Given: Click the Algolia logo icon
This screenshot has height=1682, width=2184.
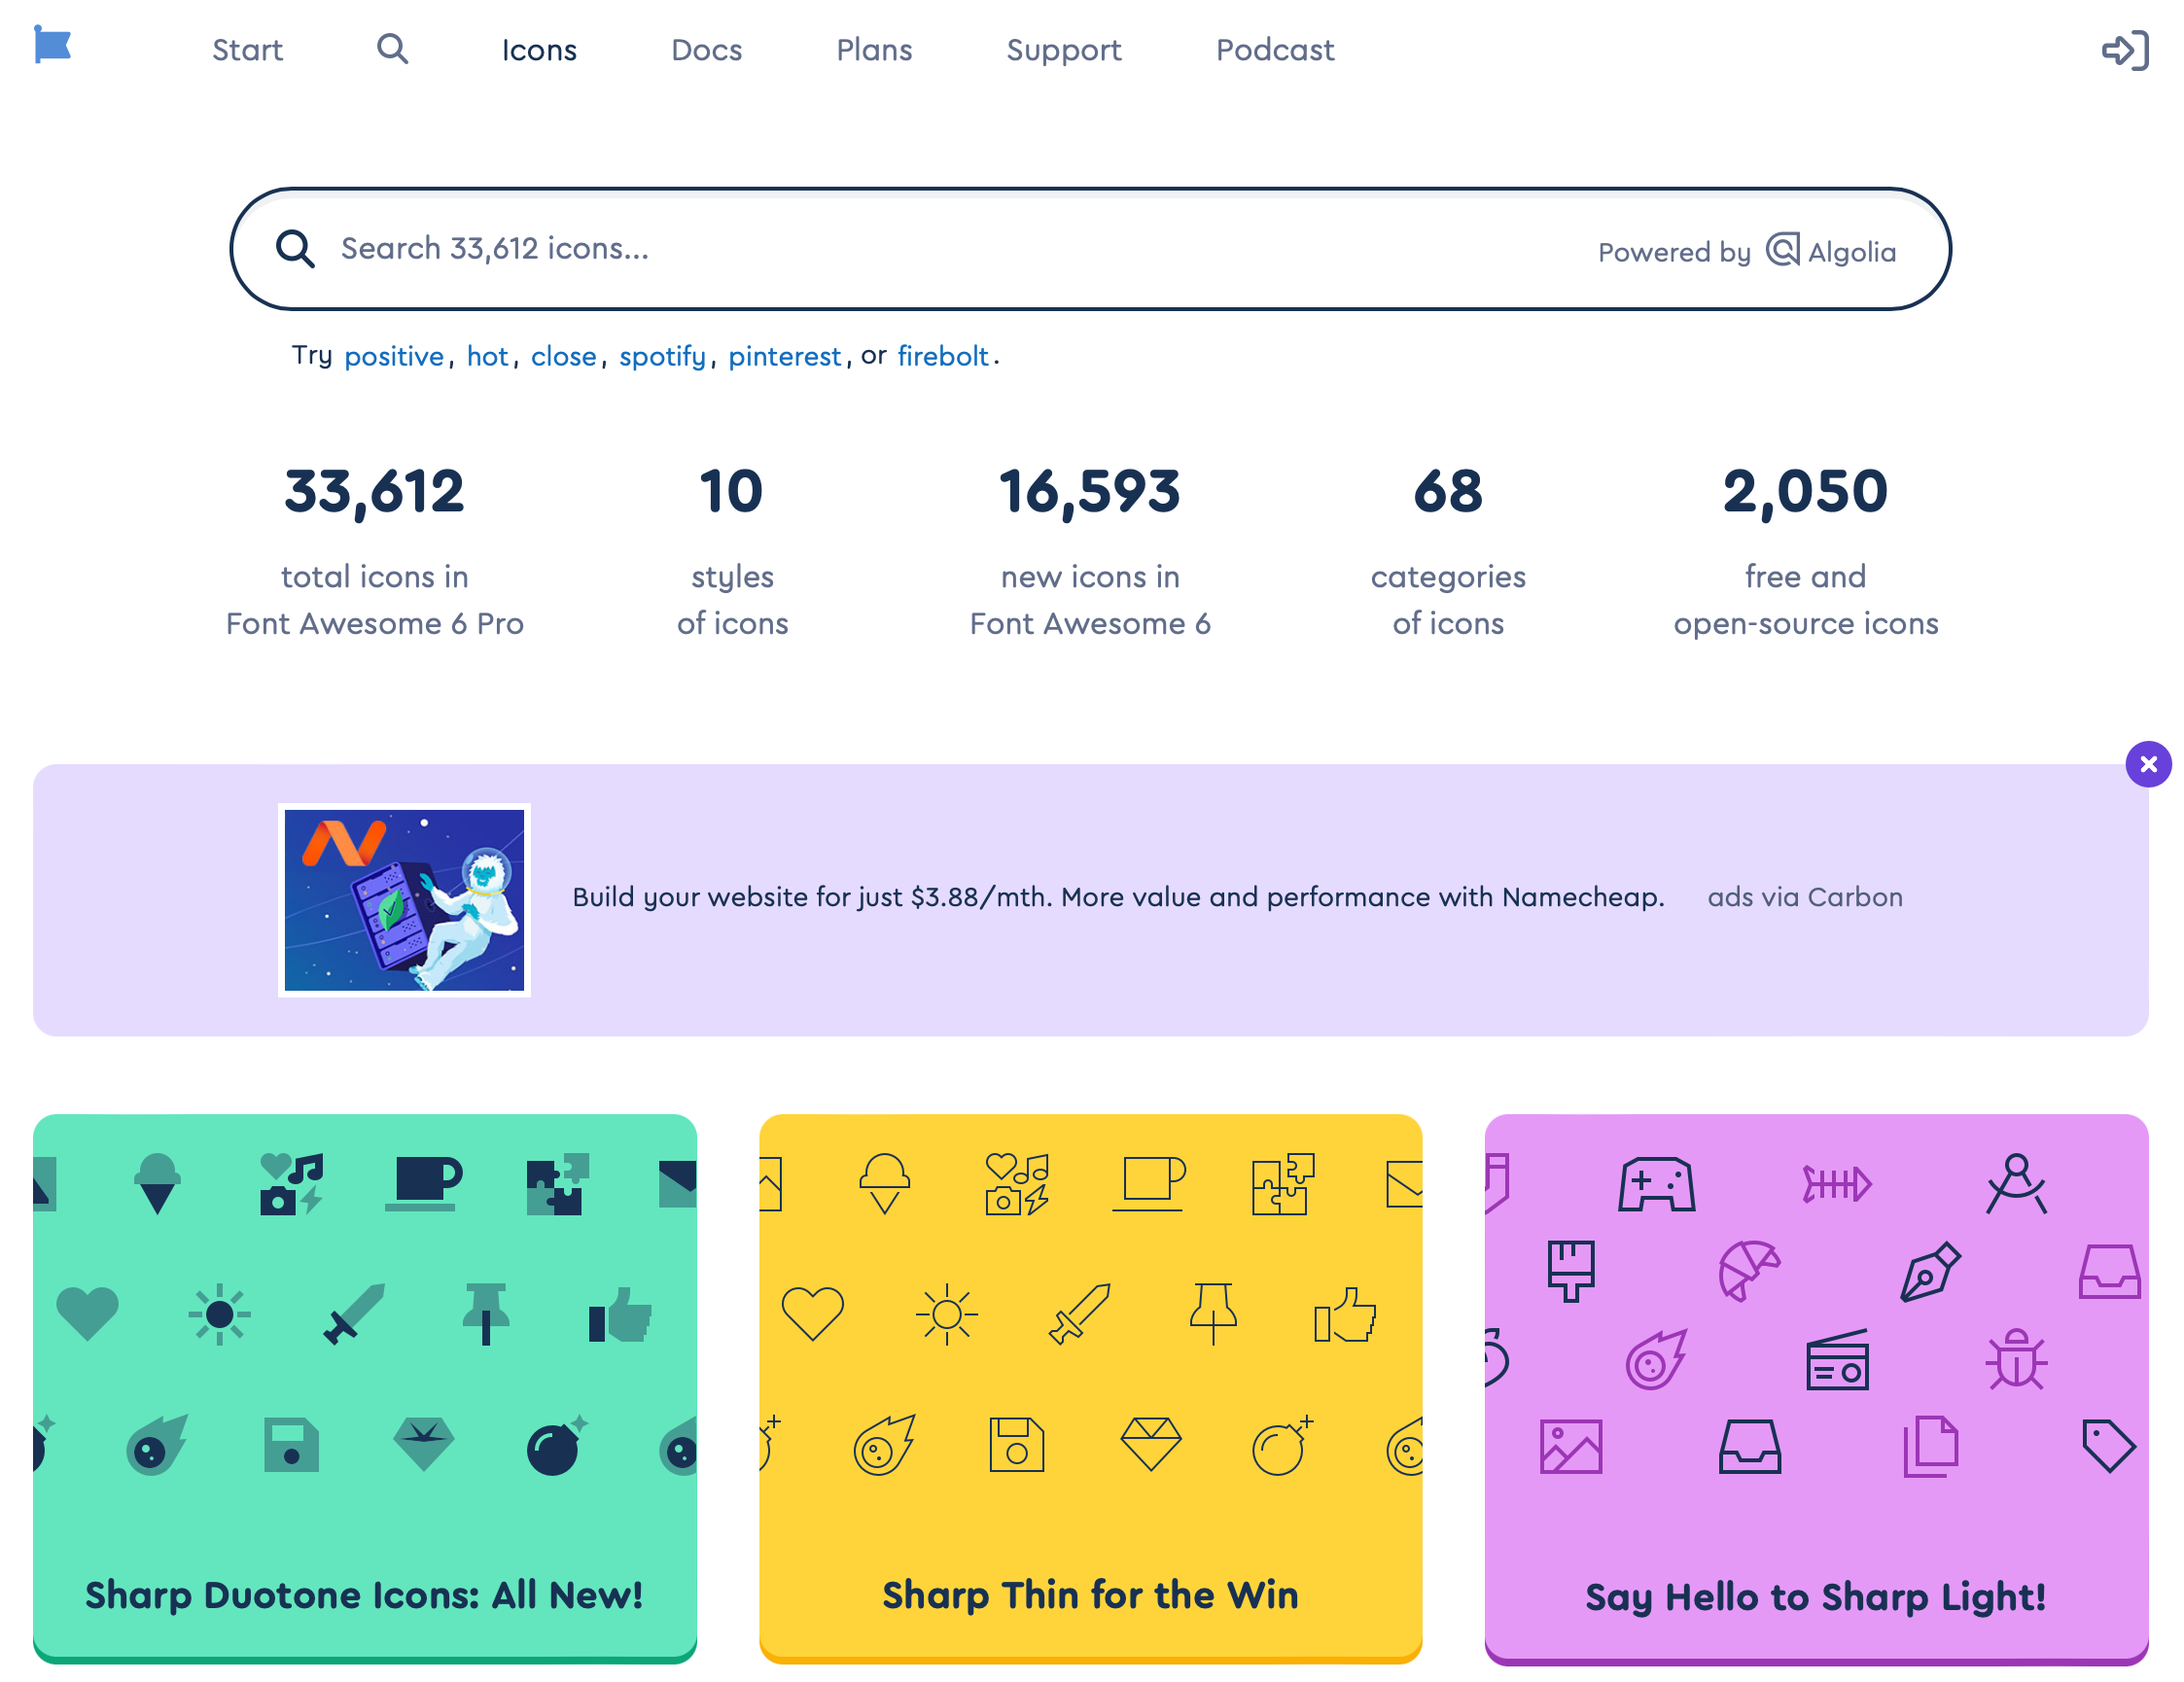Looking at the screenshot, I should pyautogui.click(x=1782, y=250).
